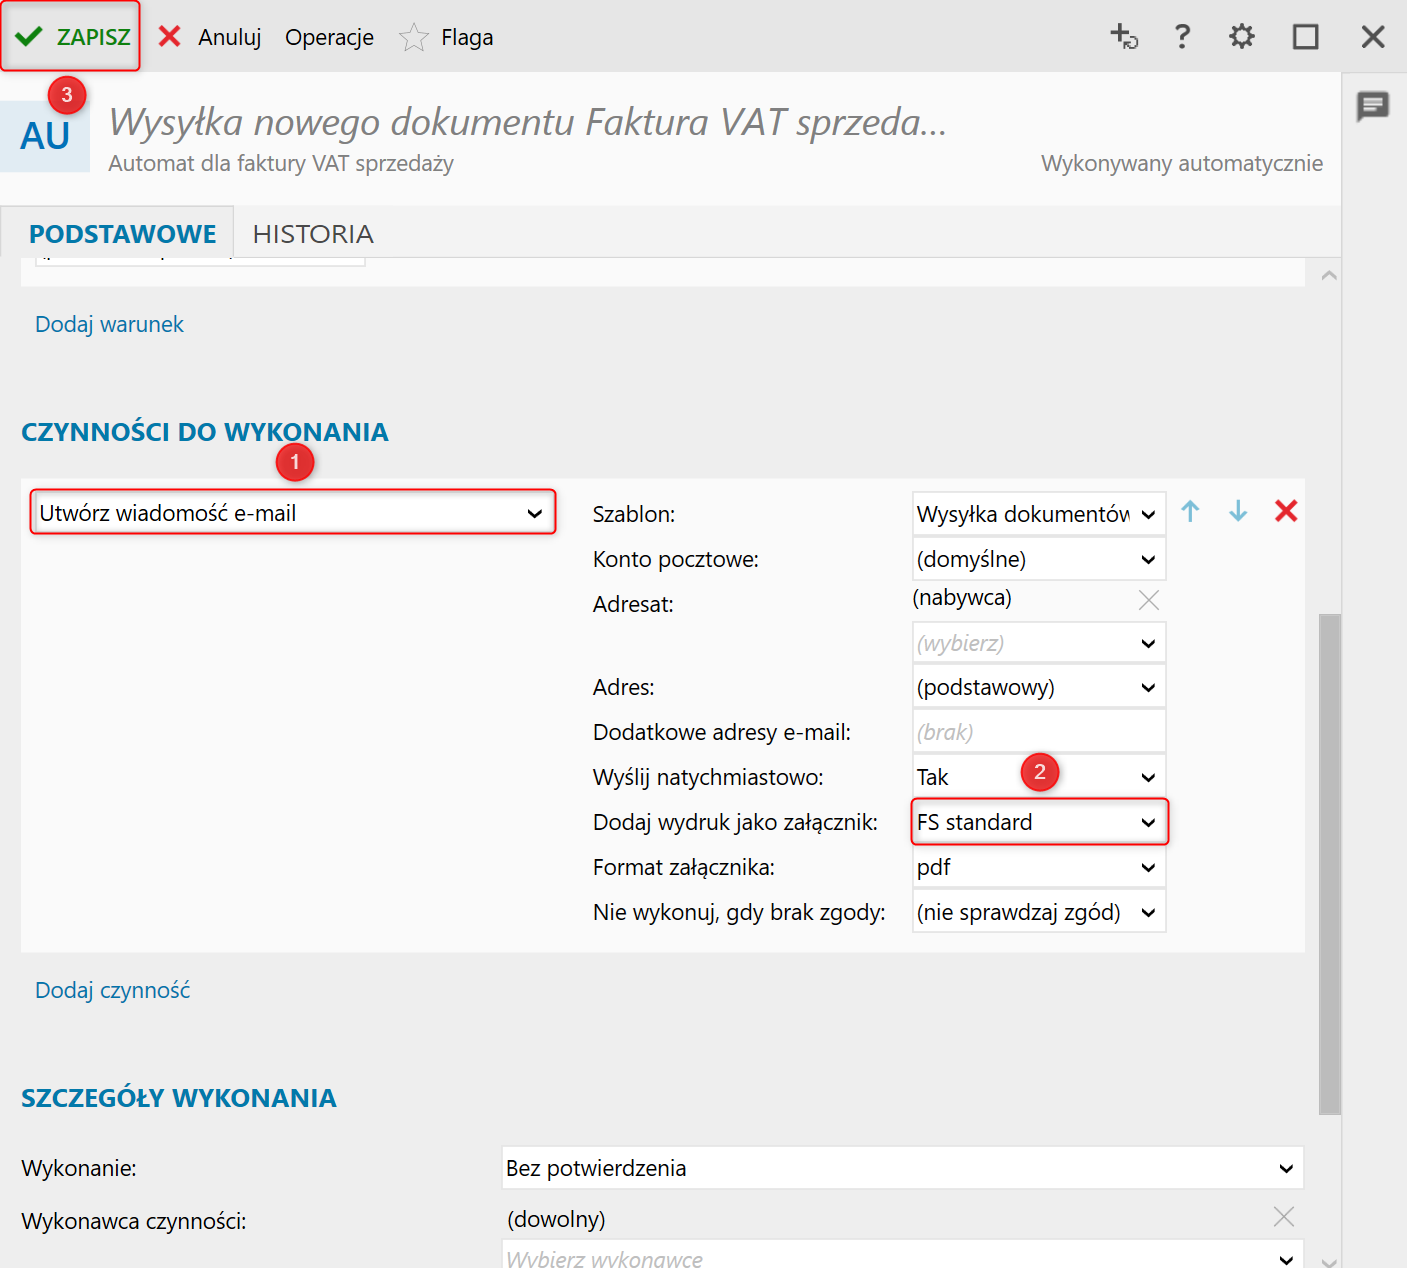Click the Flaga star icon
Image resolution: width=1407 pixels, height=1268 pixels.
(413, 38)
